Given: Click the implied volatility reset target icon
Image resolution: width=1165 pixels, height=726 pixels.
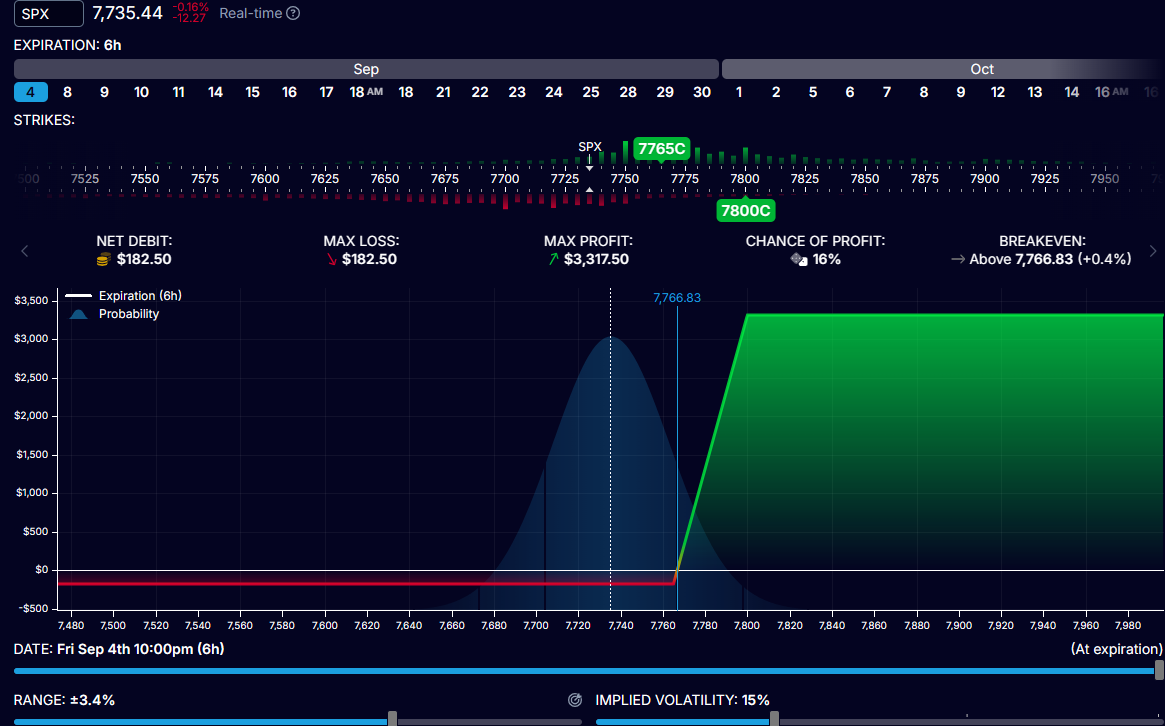Looking at the screenshot, I should (x=574, y=700).
